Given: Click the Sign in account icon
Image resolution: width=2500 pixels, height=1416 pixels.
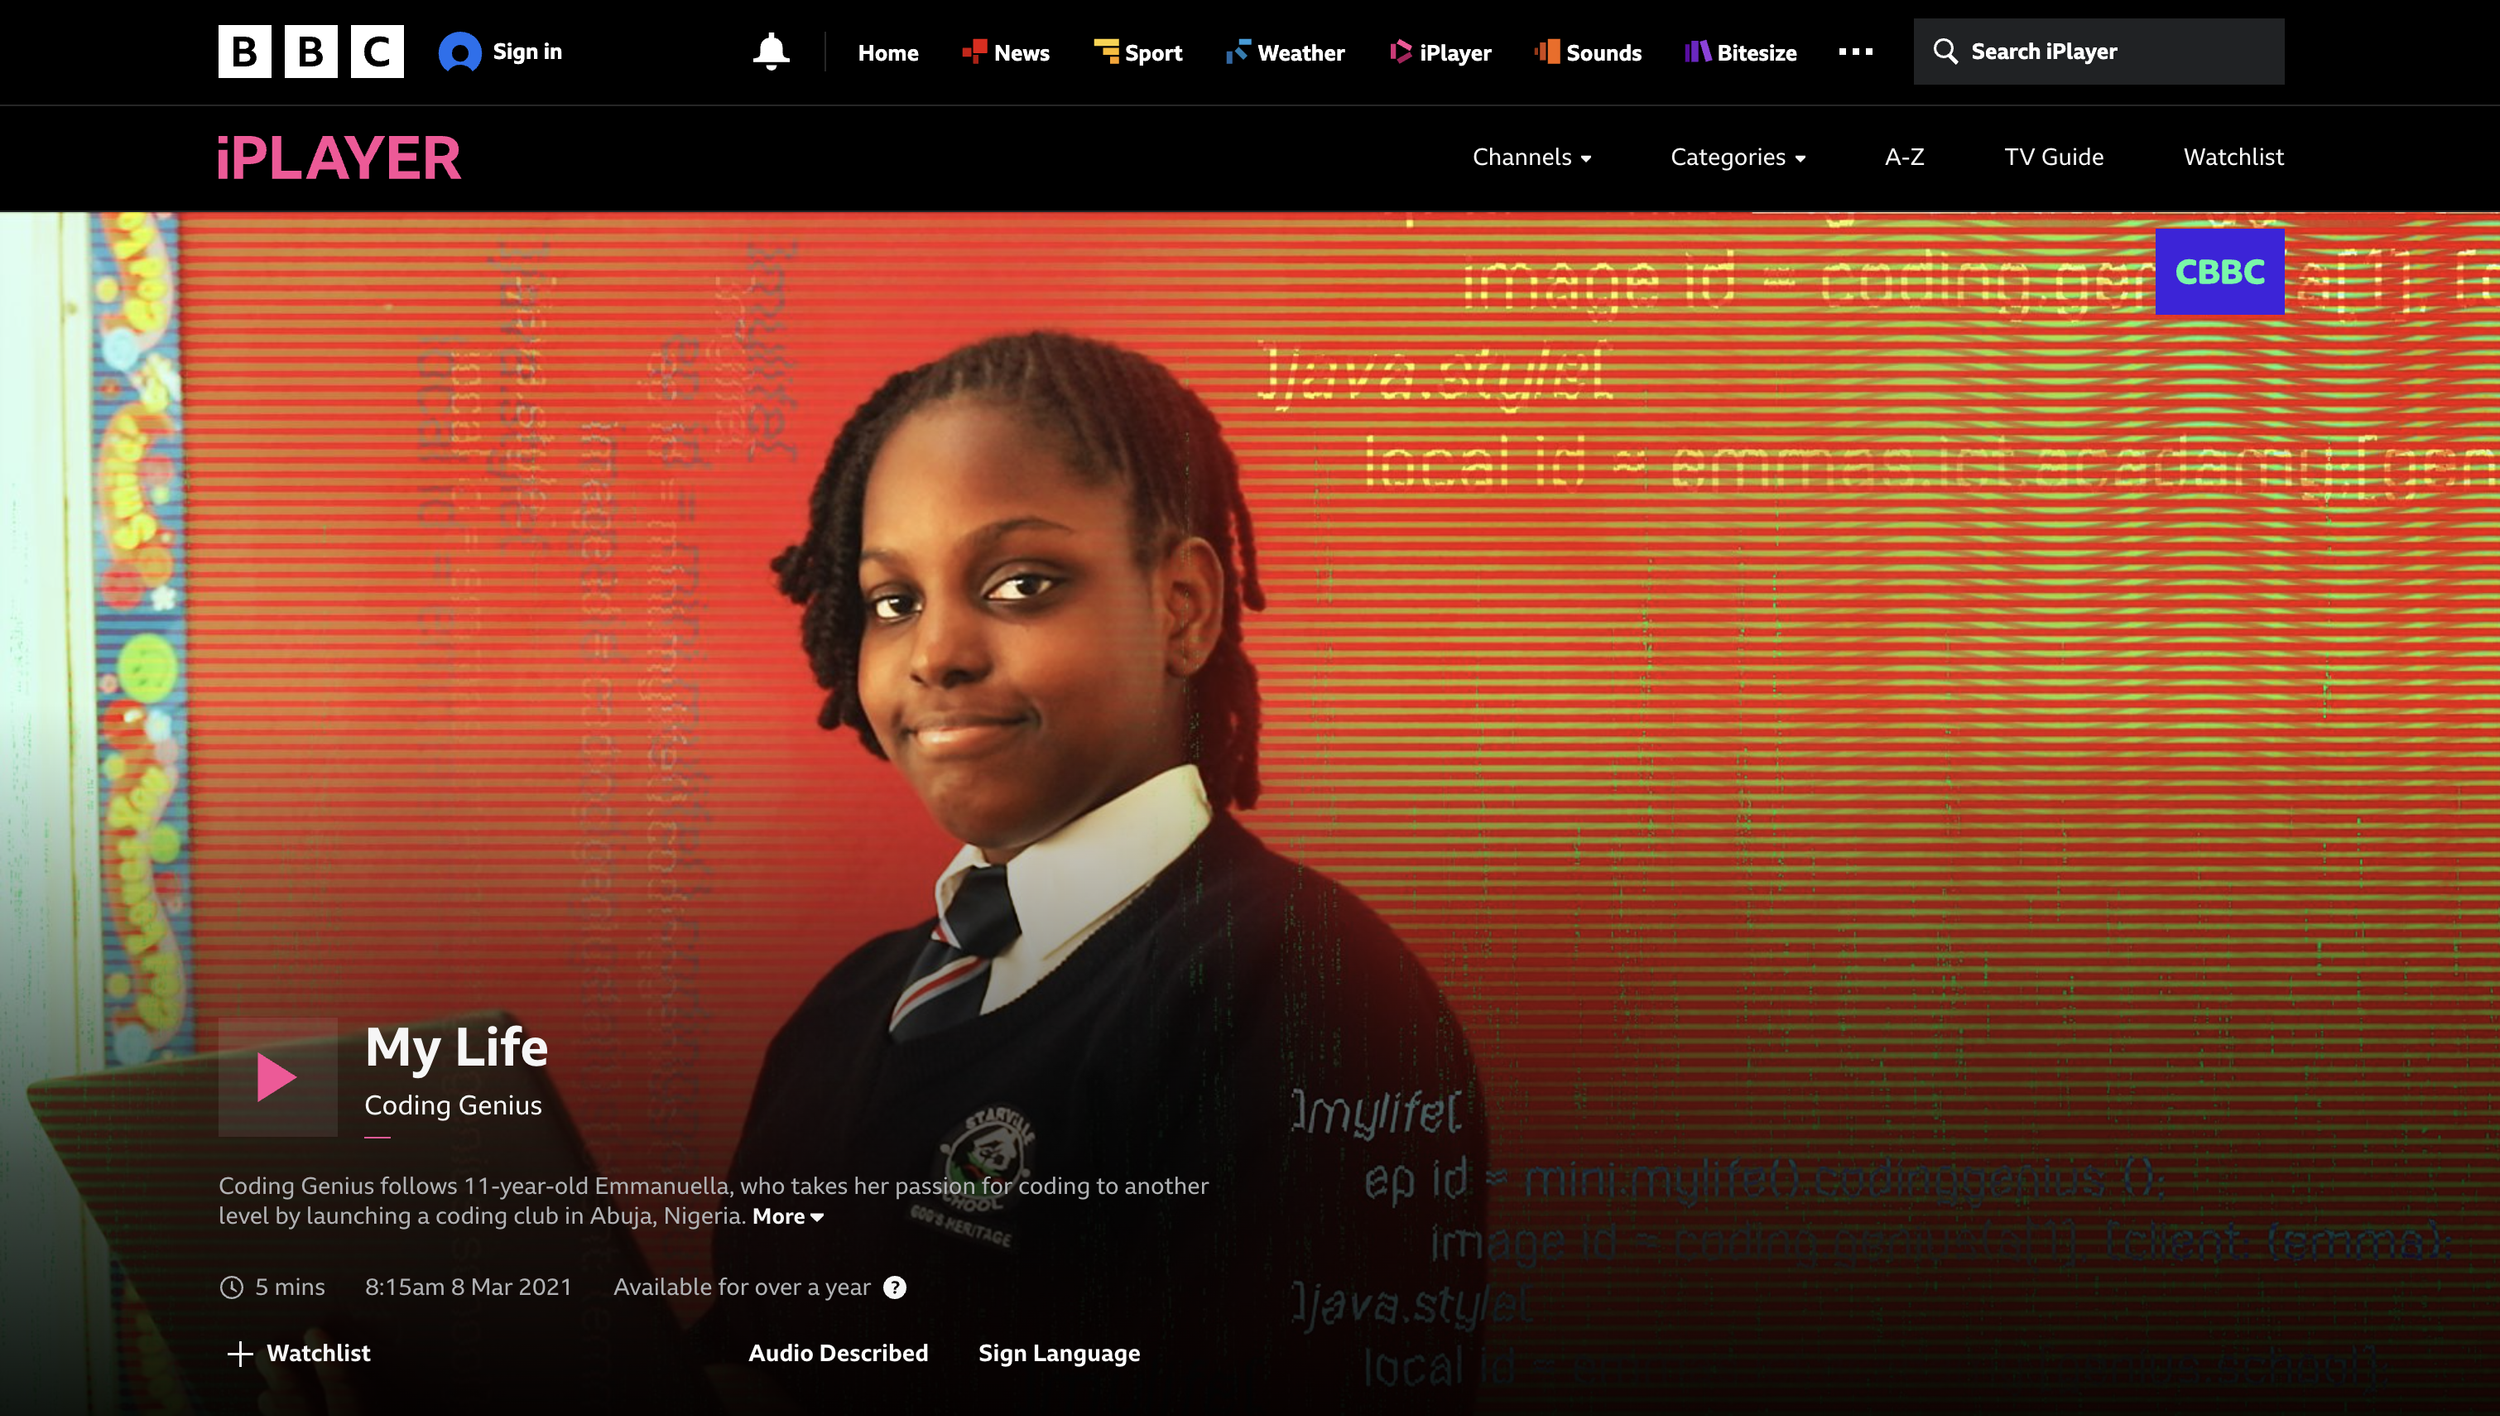Looking at the screenshot, I should pyautogui.click(x=459, y=52).
